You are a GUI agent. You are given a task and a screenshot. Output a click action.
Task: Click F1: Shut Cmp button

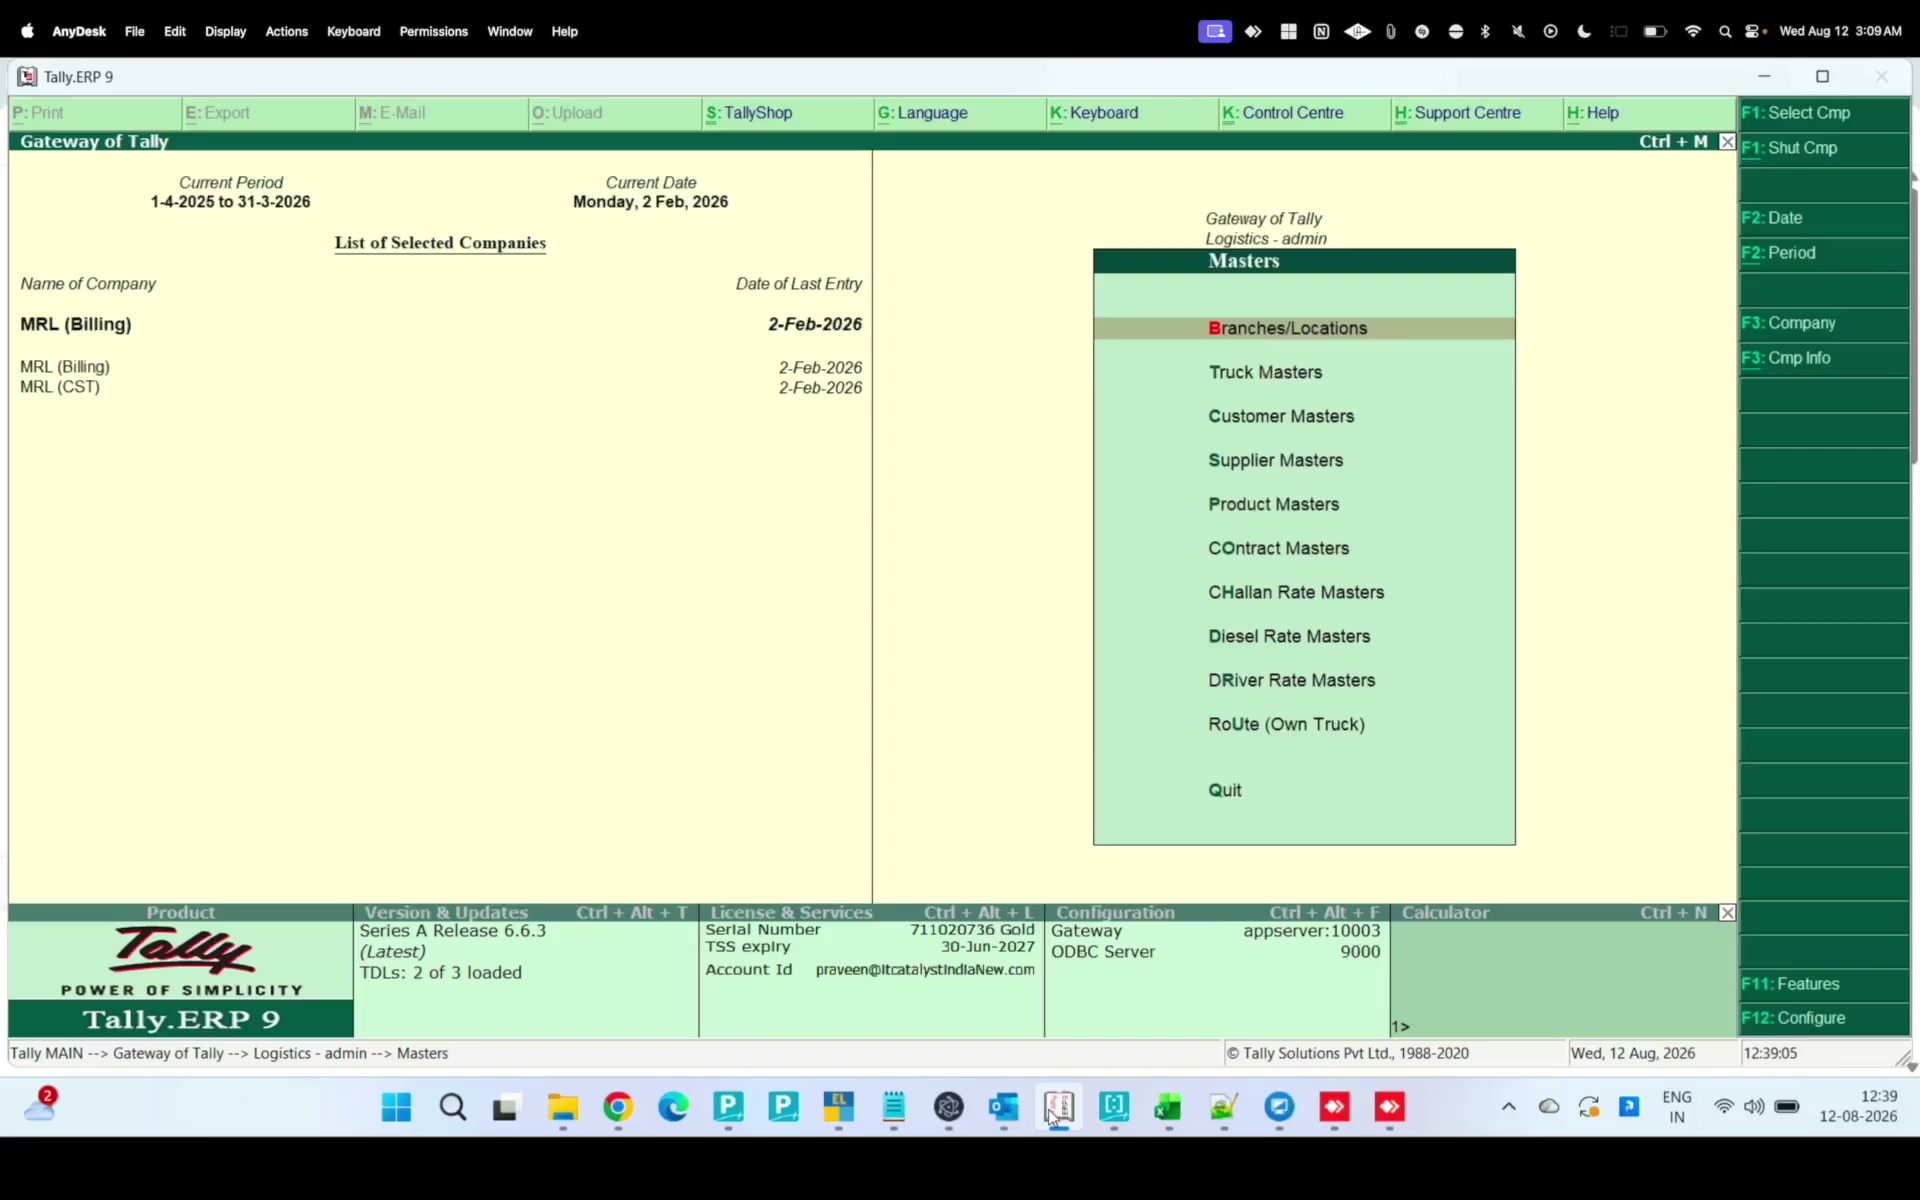1824,148
